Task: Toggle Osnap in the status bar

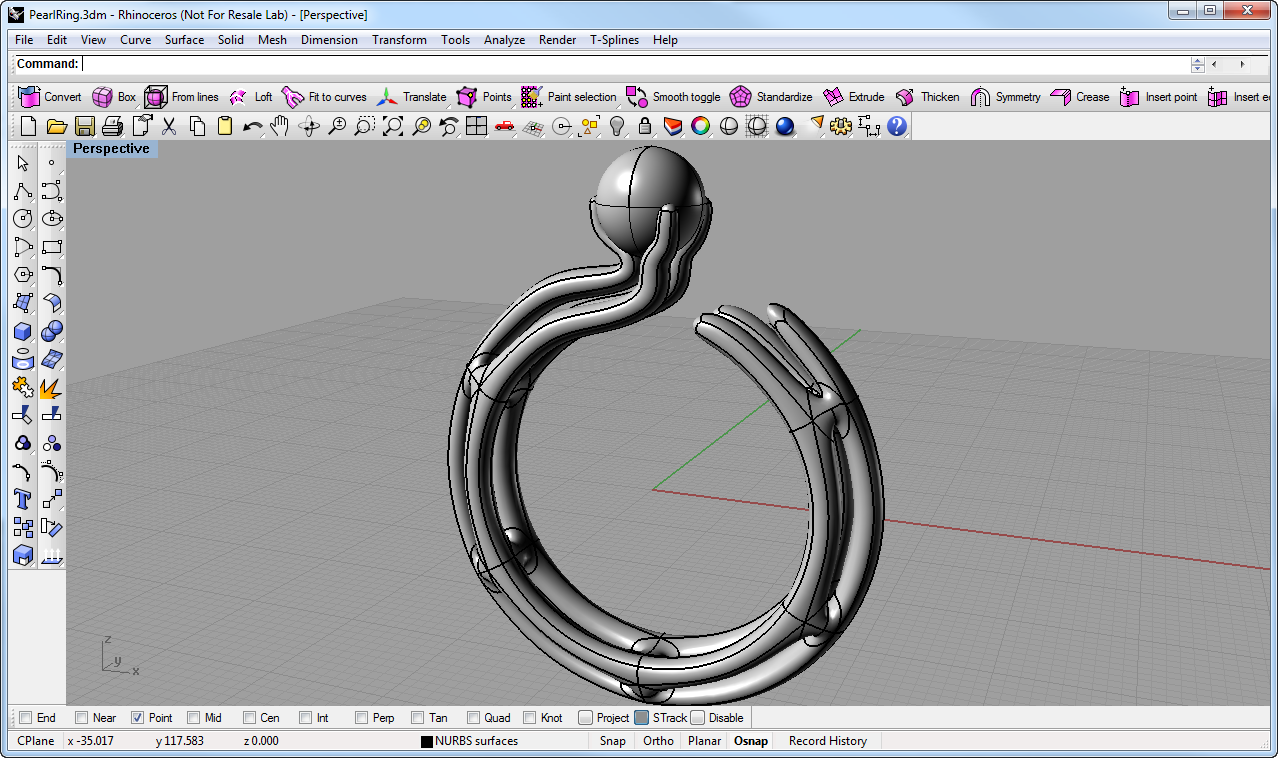Action: tap(751, 741)
